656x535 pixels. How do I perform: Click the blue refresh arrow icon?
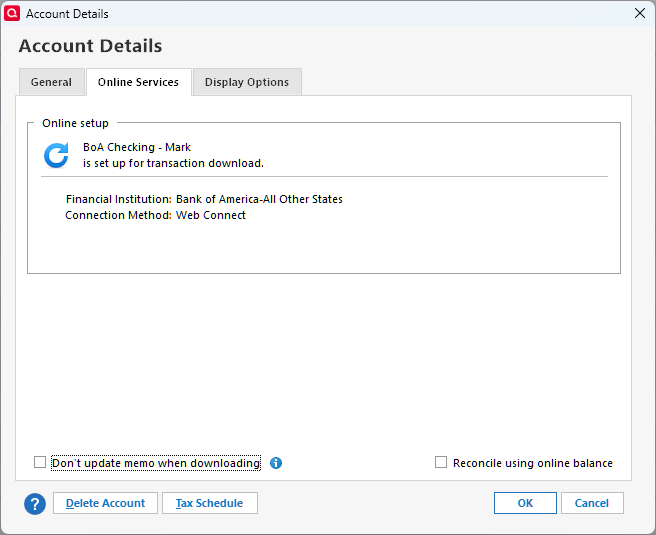point(56,155)
